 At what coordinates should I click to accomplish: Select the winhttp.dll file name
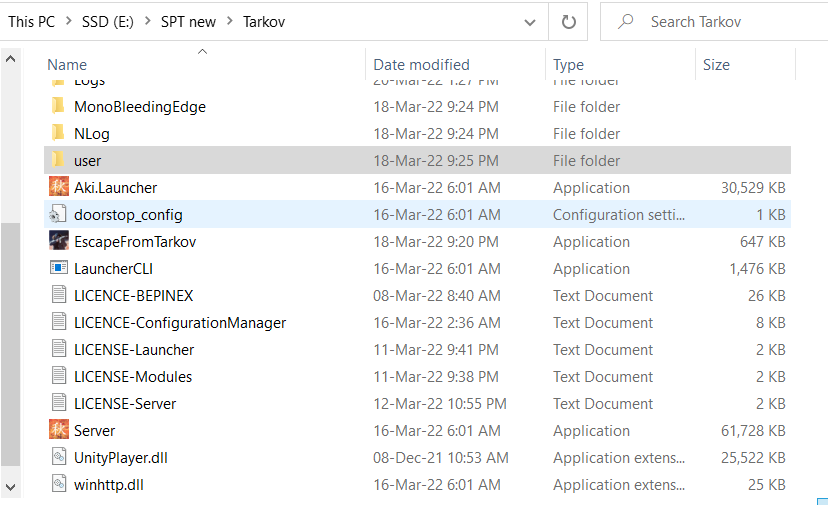(109, 484)
